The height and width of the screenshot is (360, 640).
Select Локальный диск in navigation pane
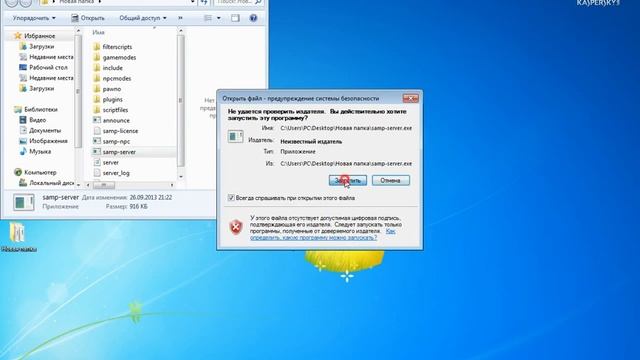(x=51, y=183)
